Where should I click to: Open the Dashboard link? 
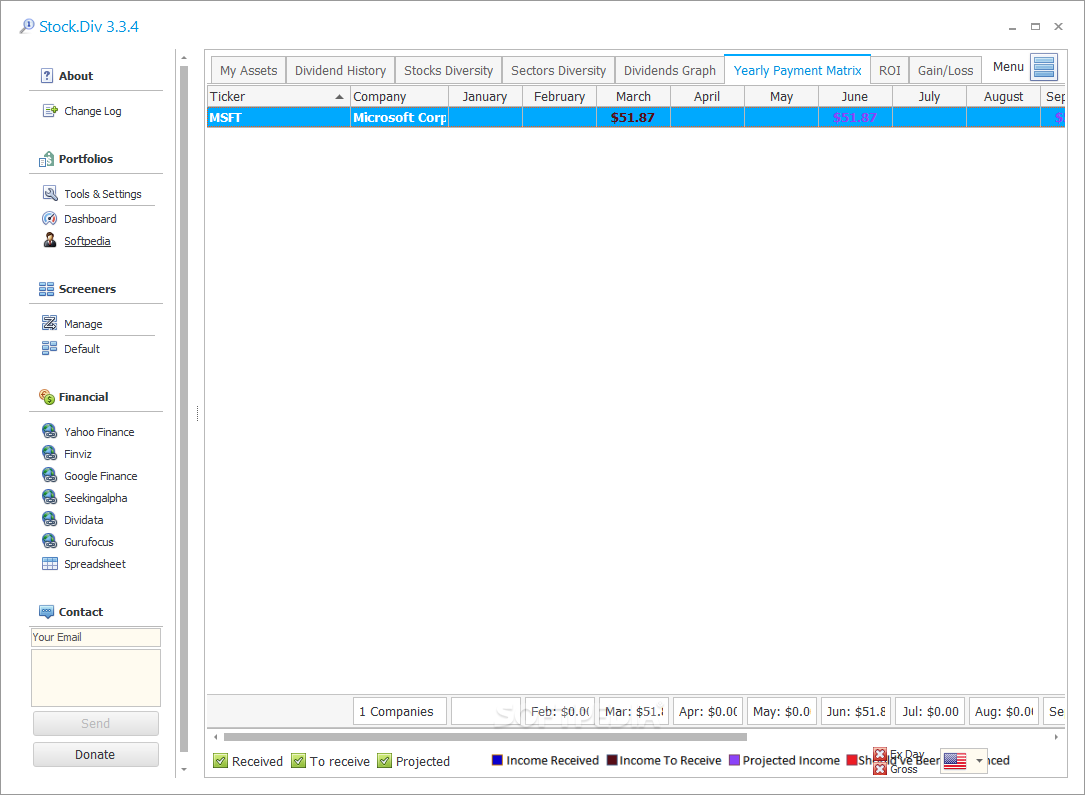click(90, 219)
